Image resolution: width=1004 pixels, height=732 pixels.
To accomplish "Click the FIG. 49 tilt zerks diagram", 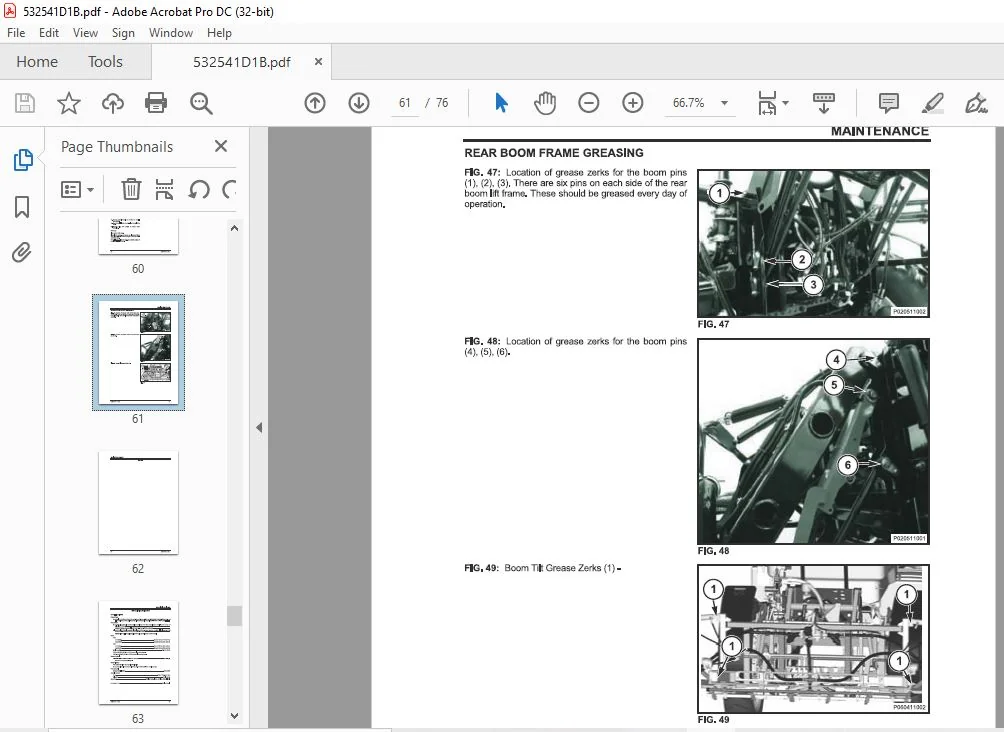I will coord(813,639).
